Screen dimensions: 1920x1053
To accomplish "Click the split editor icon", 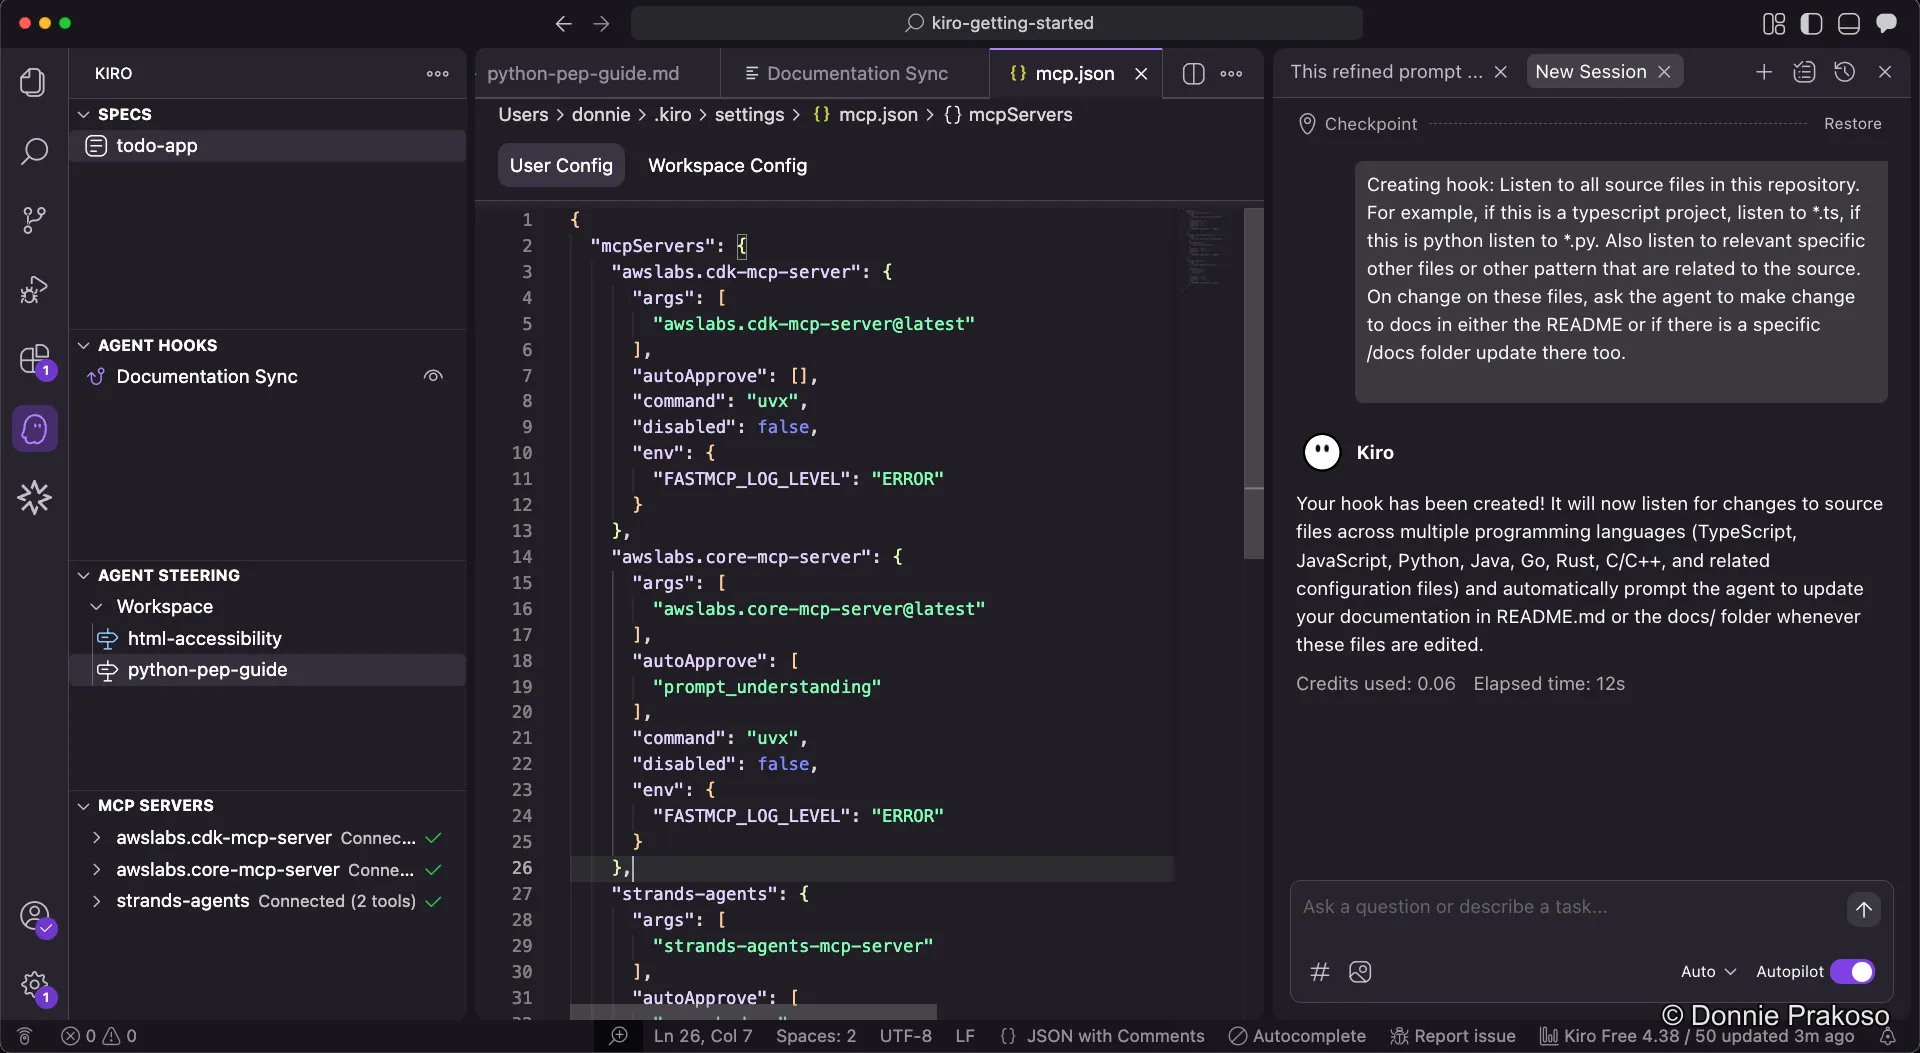I will coord(1193,74).
